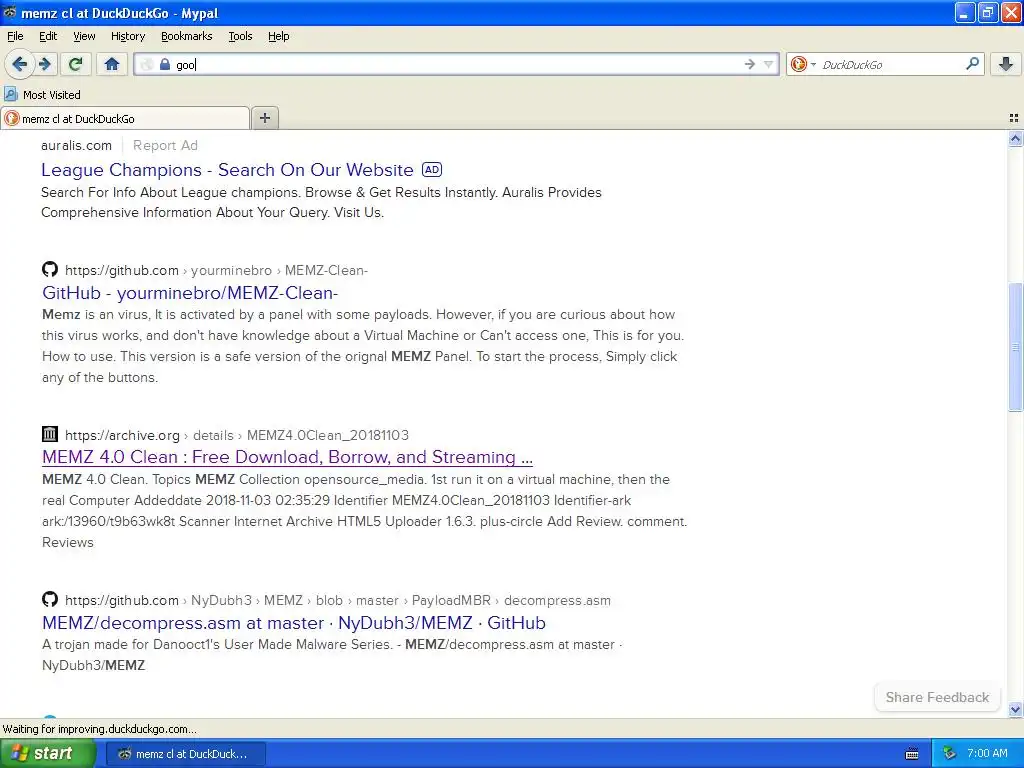This screenshot has width=1024, height=768.
Task: Reload the current page
Action: point(76,64)
